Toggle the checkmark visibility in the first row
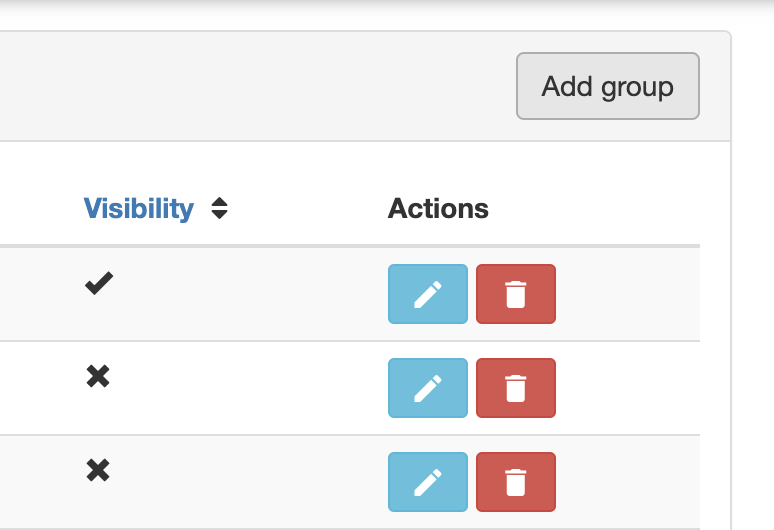 [98, 284]
